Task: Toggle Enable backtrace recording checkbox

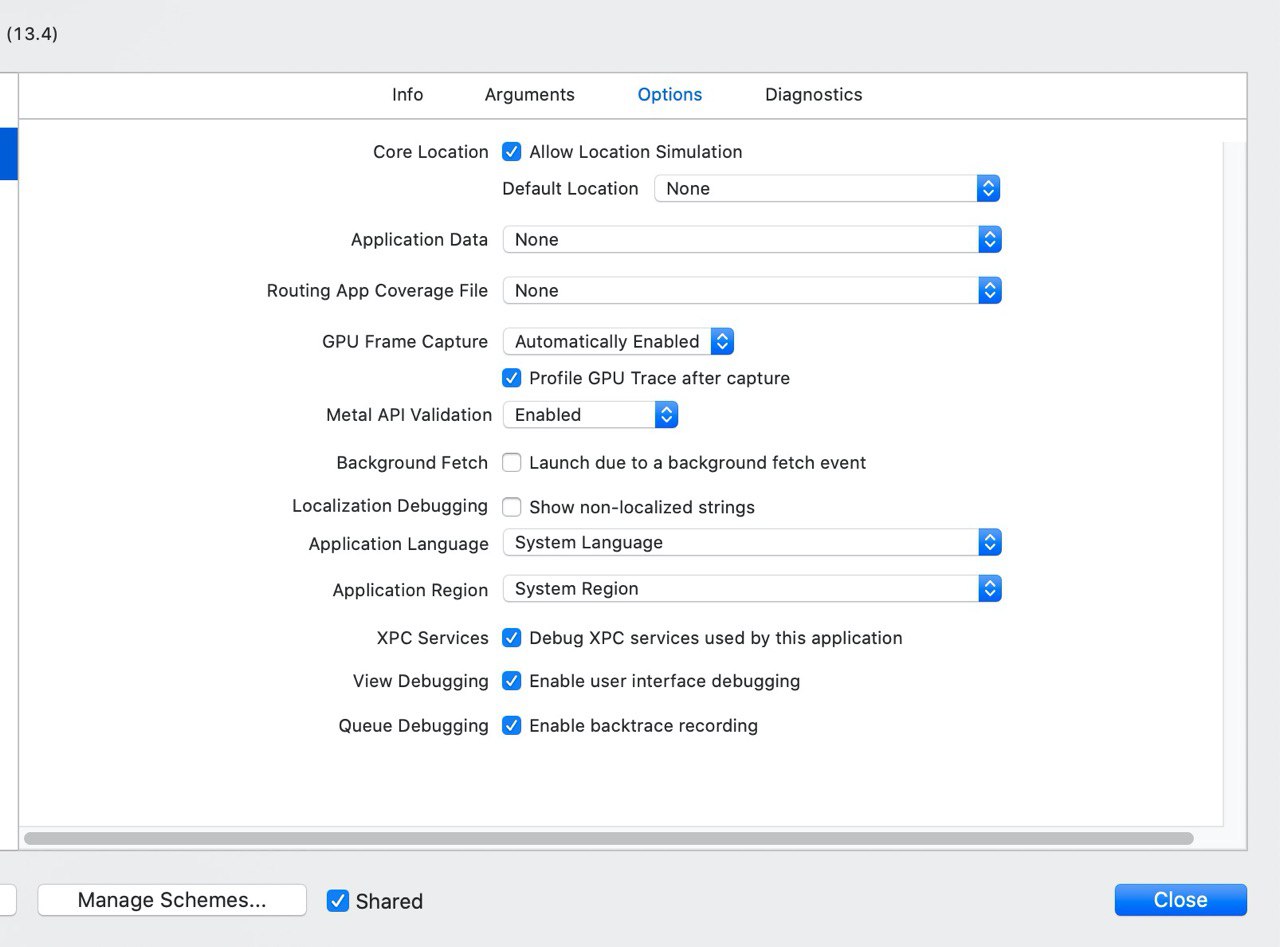Action: (511, 726)
